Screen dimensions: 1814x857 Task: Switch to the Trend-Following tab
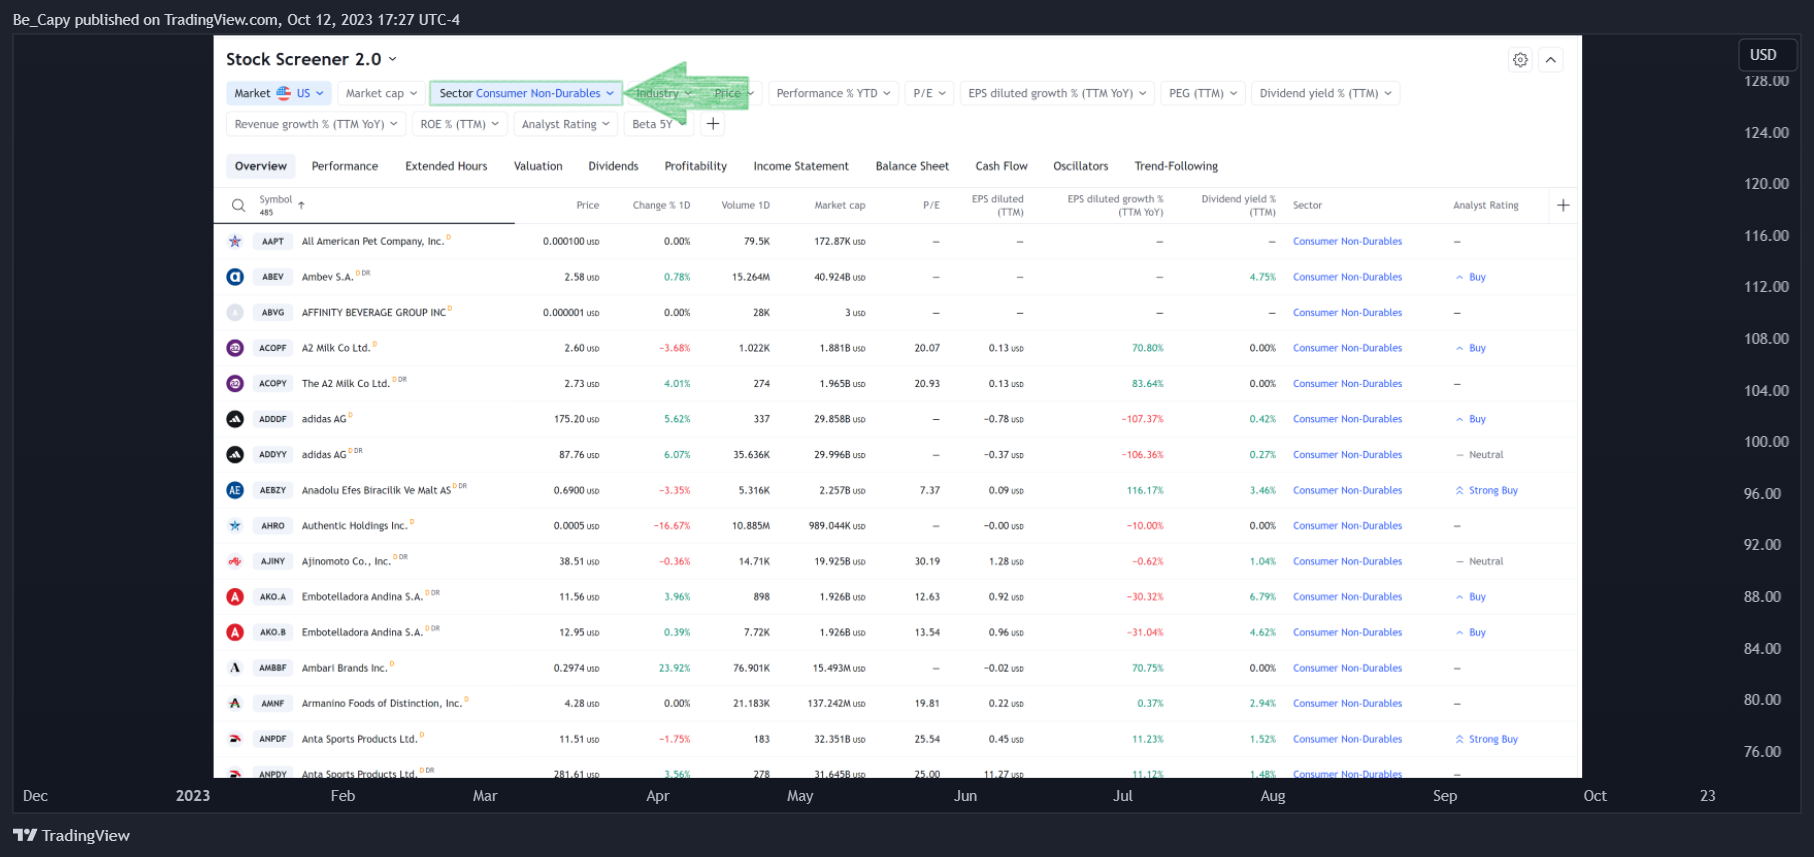coord(1176,166)
